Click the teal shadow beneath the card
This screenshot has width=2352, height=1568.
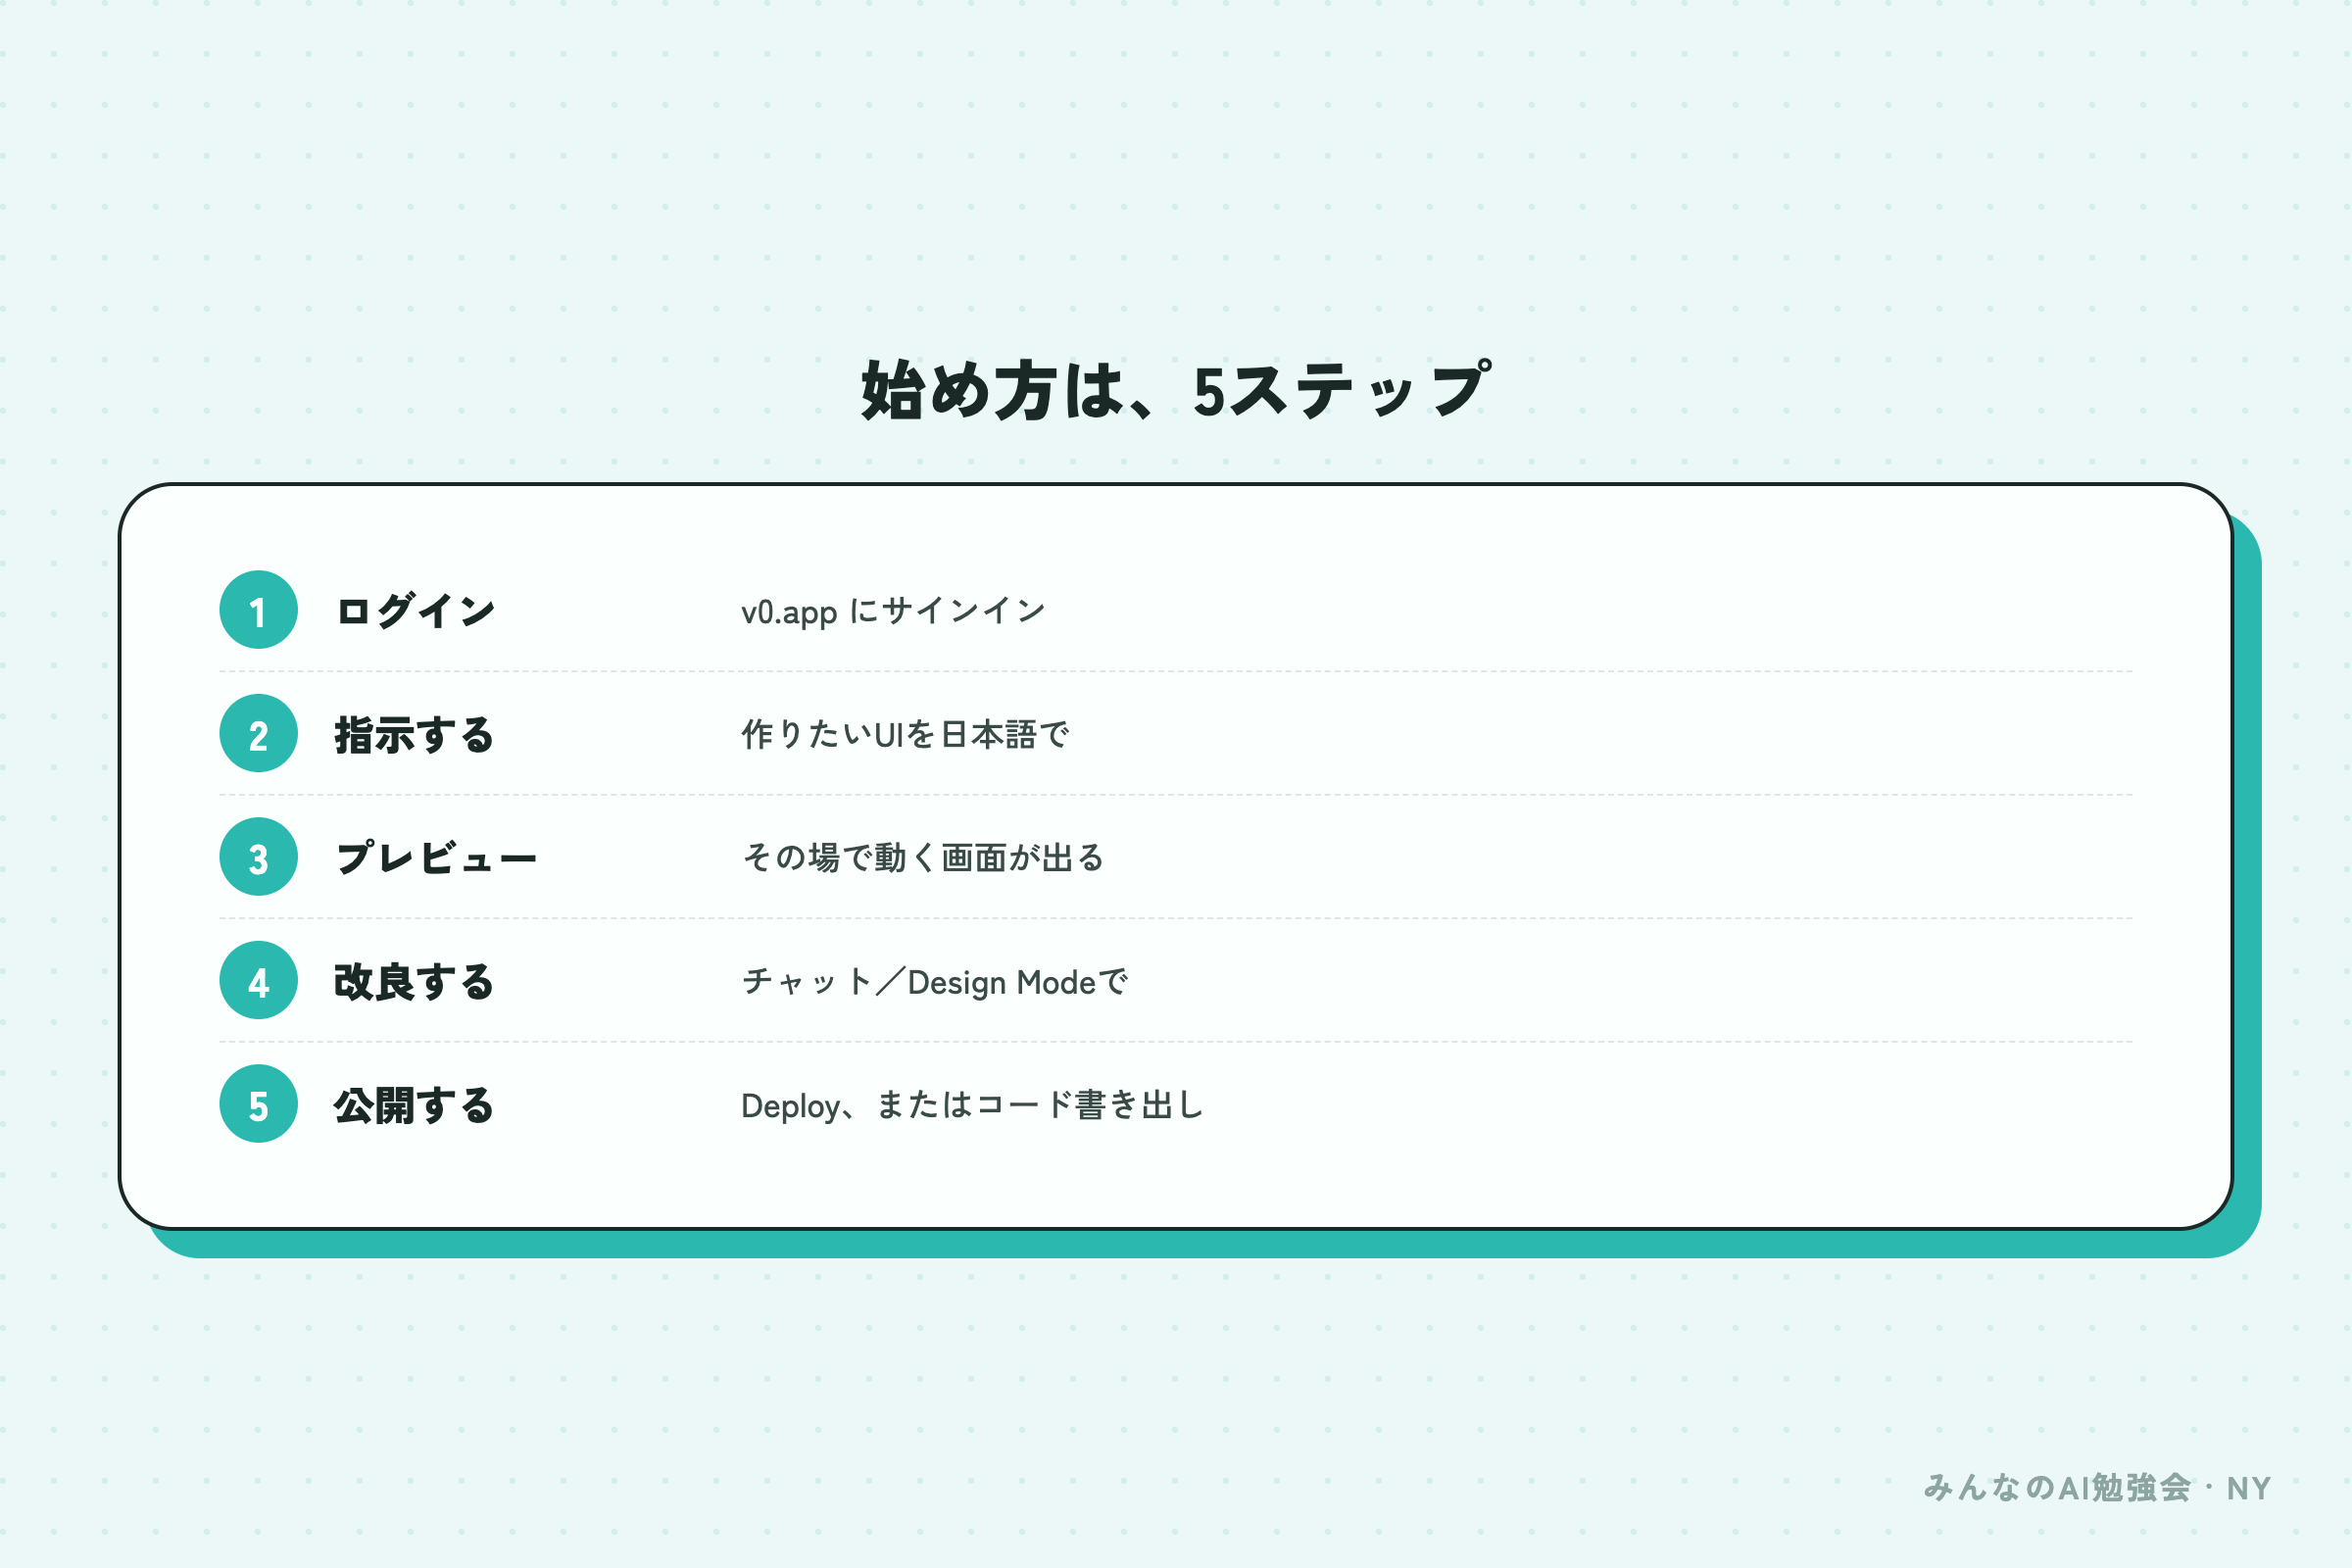(1200, 1244)
